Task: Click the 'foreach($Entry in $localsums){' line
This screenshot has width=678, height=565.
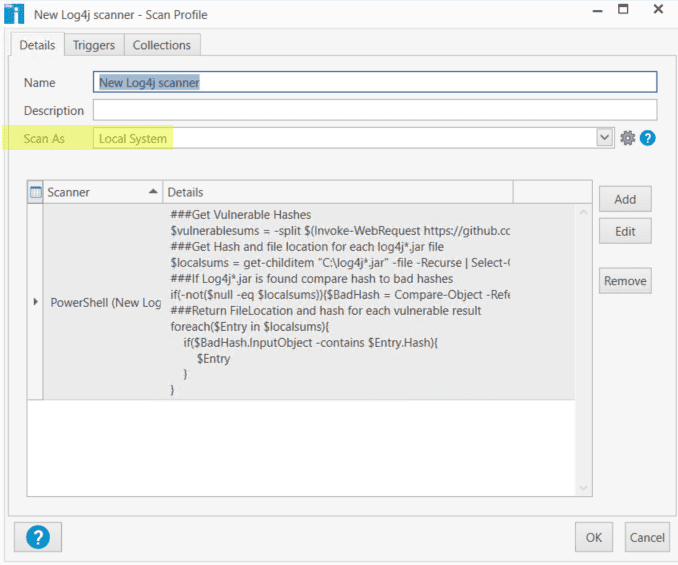Action: tap(249, 327)
